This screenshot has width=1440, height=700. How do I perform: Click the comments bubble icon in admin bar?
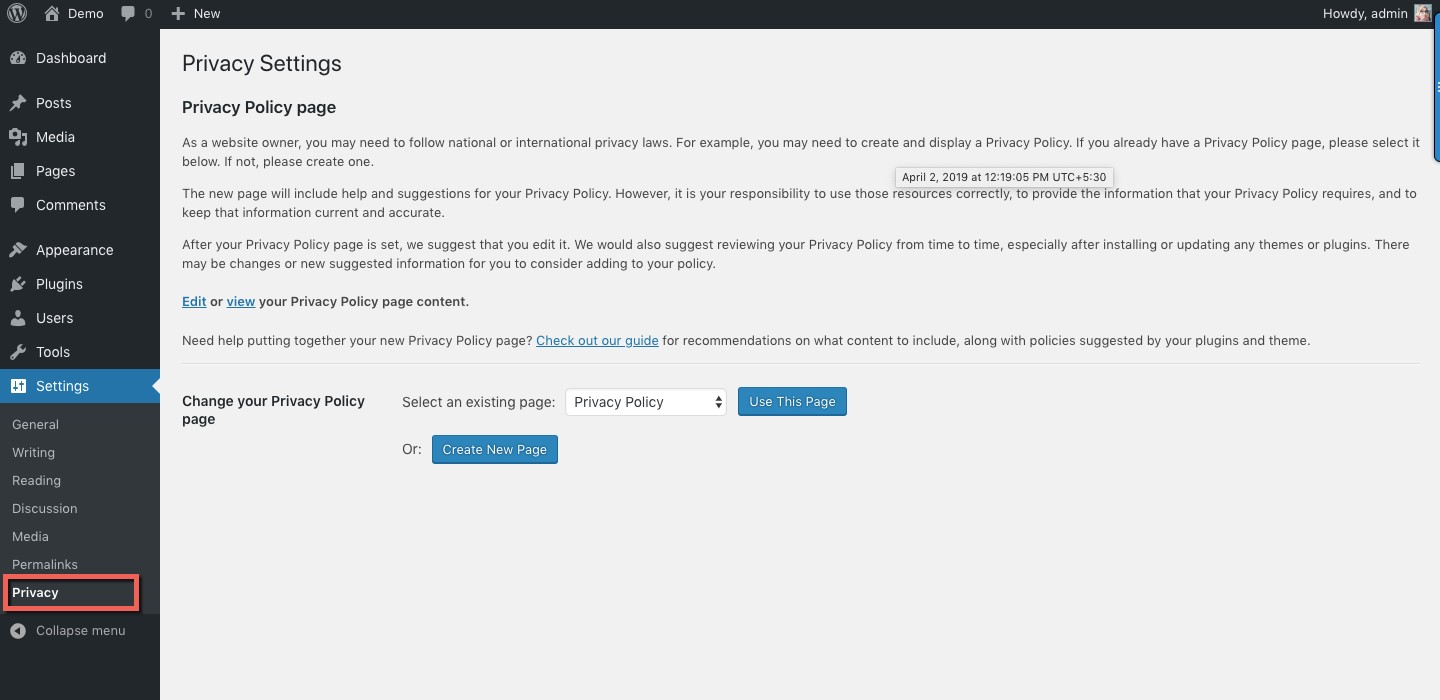(x=128, y=14)
